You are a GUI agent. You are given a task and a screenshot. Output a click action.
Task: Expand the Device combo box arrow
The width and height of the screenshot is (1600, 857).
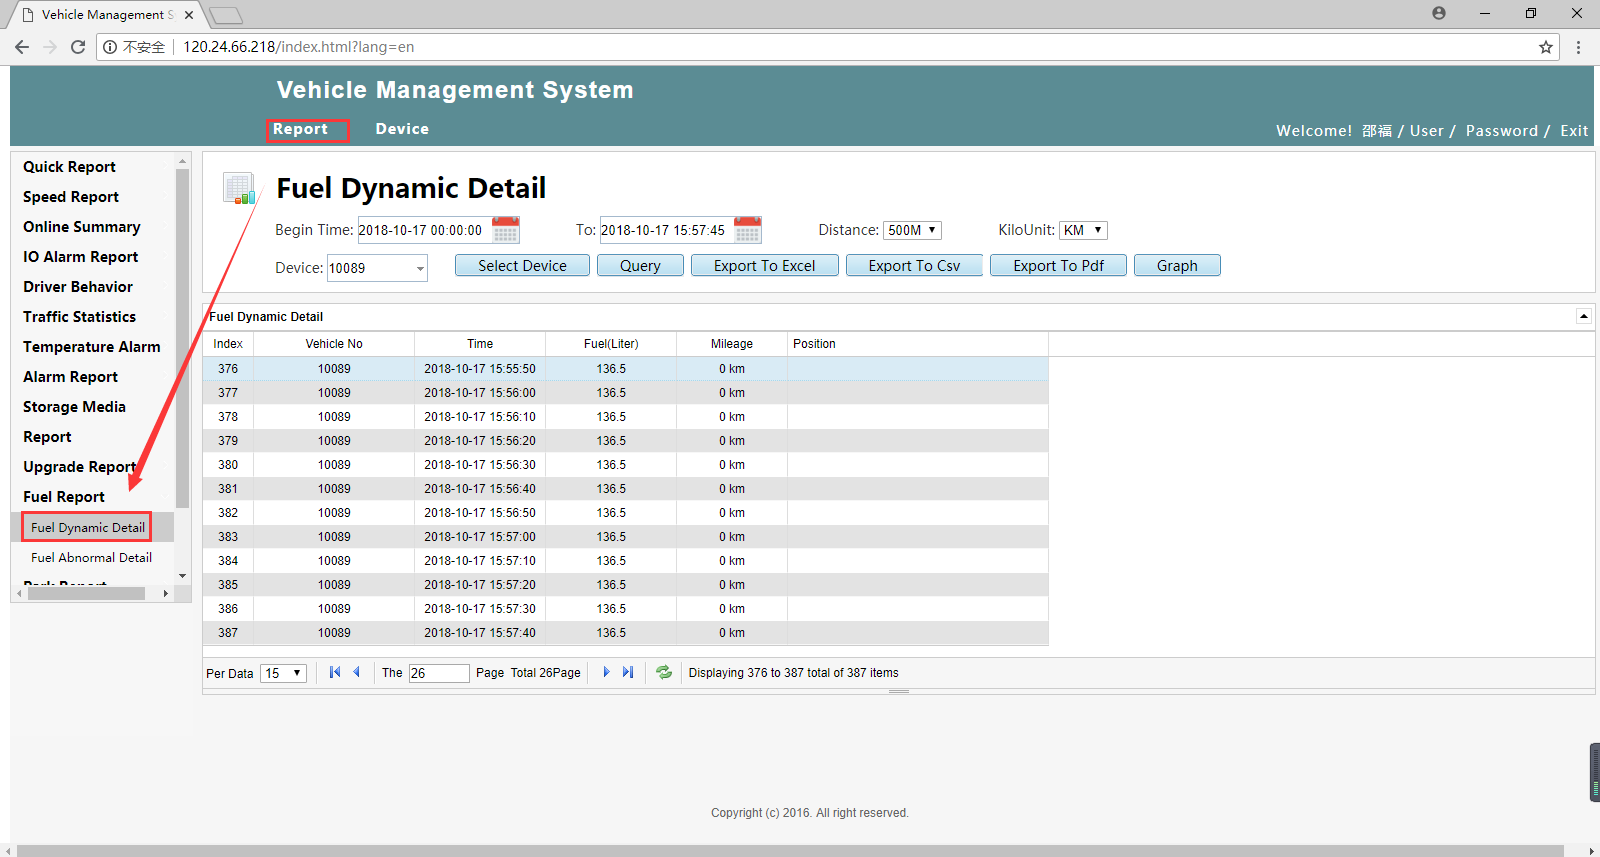(420, 268)
